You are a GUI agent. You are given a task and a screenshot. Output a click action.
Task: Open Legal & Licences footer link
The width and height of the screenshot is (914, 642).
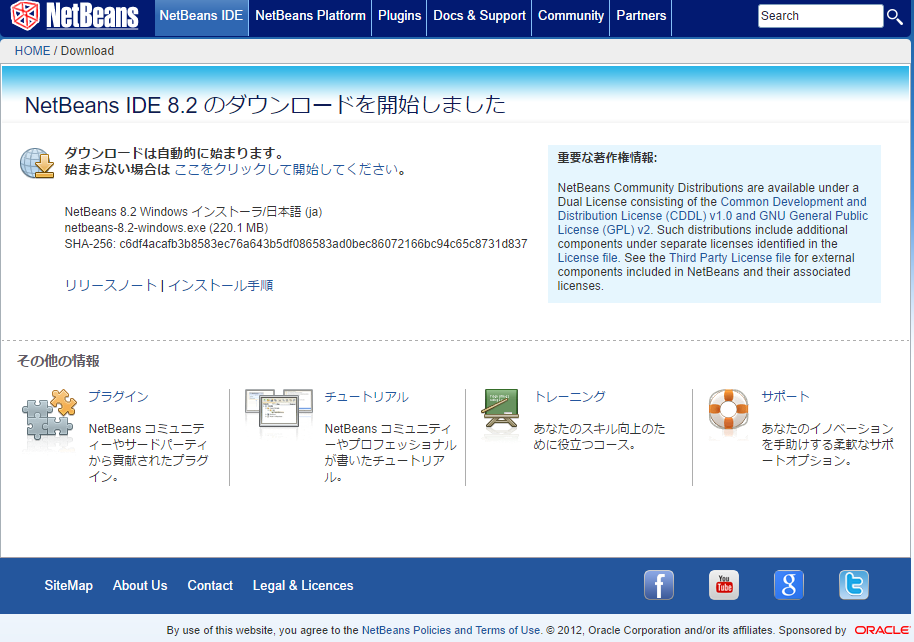[303, 585]
